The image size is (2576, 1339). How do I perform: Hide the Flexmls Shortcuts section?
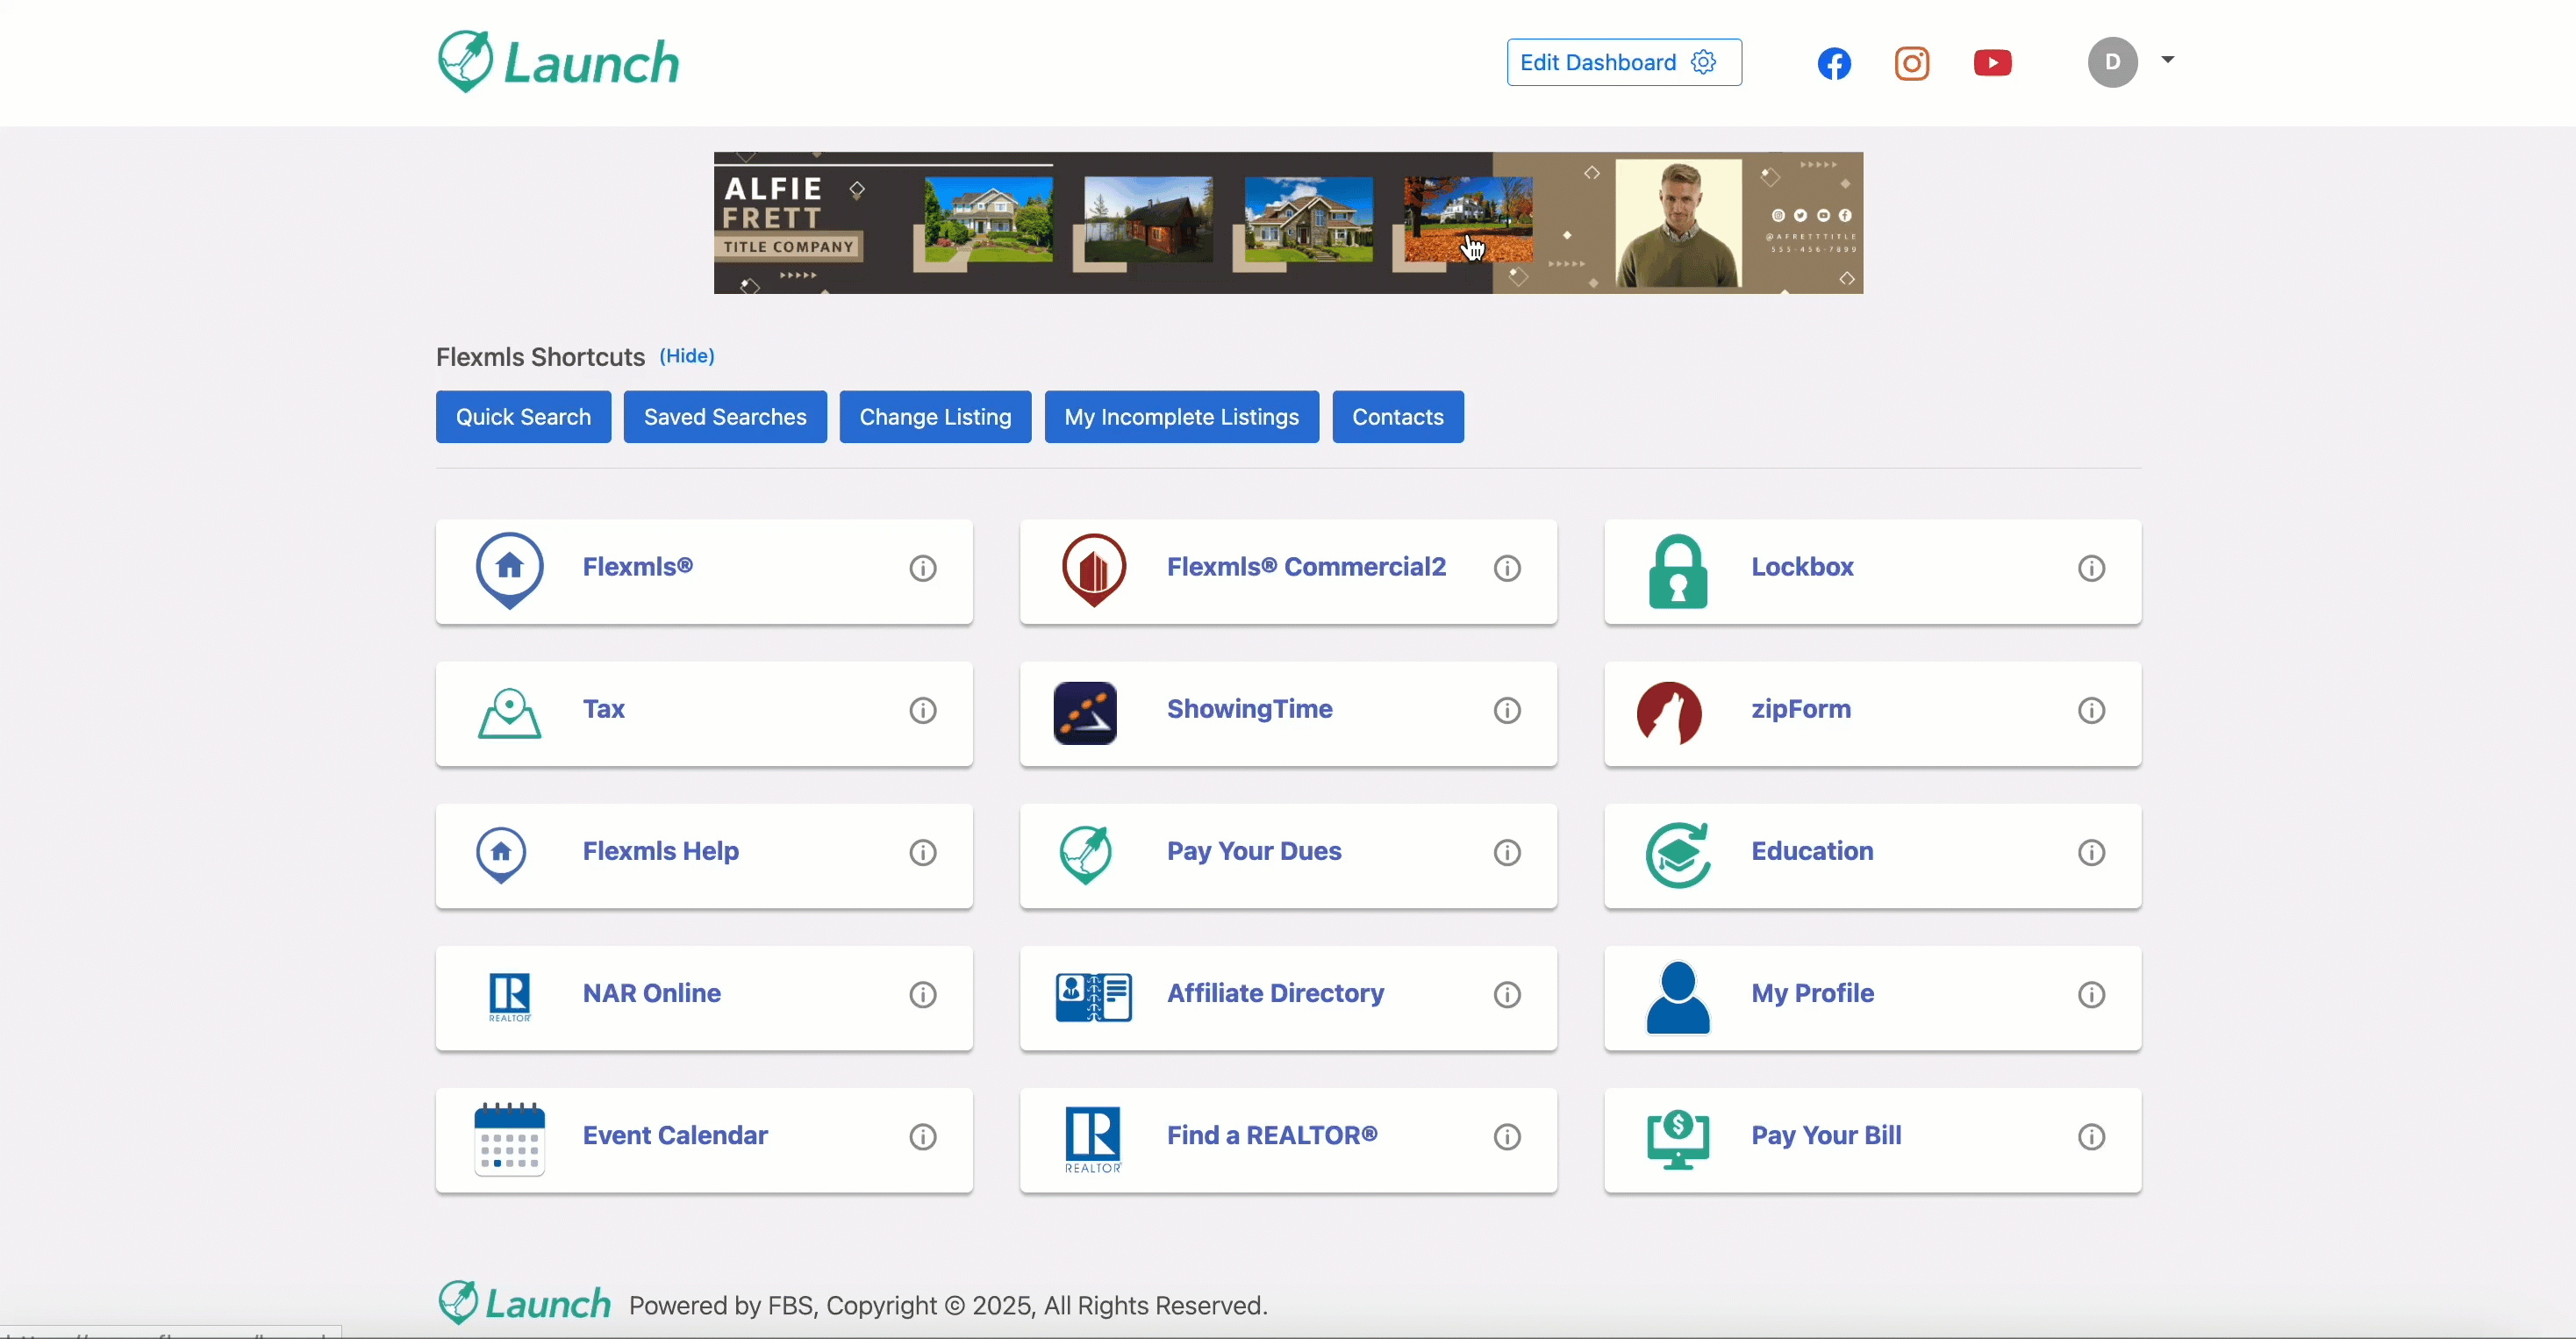687,356
